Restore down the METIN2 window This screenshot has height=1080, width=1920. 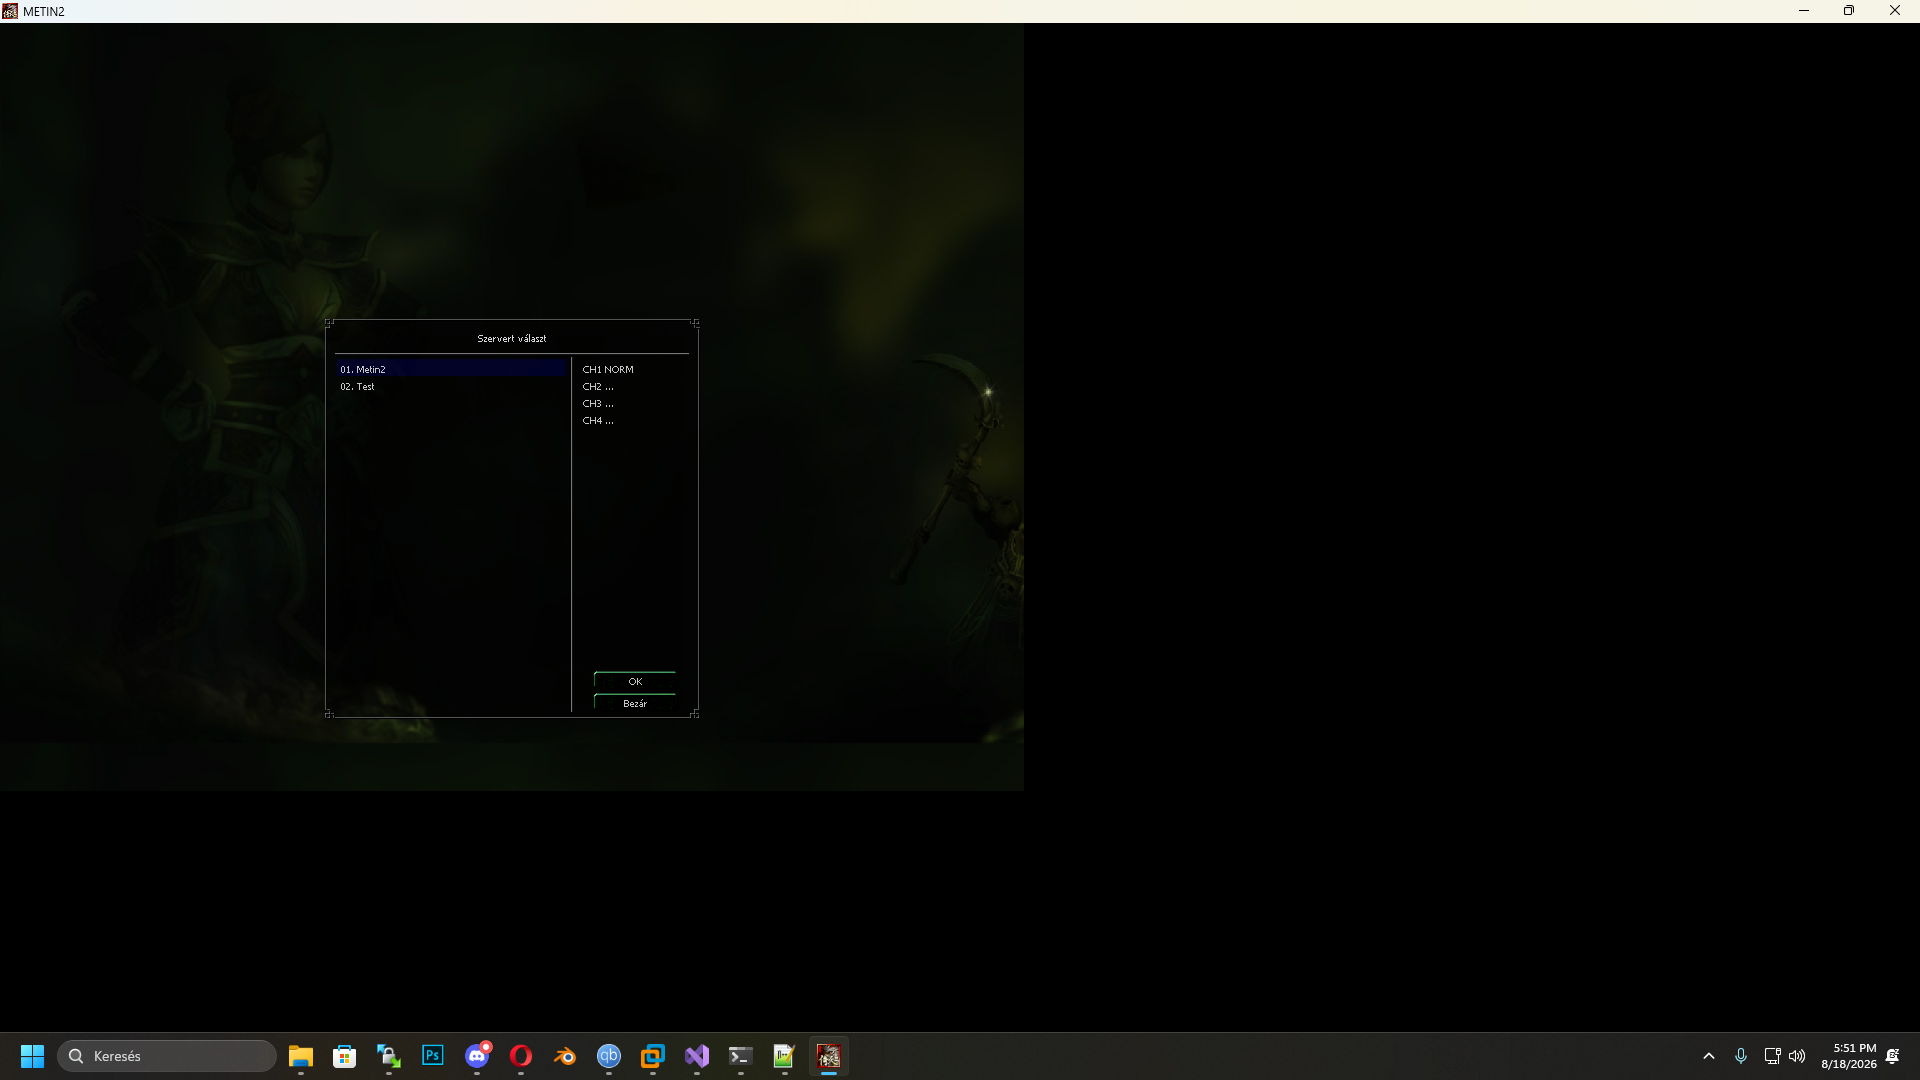(1849, 11)
